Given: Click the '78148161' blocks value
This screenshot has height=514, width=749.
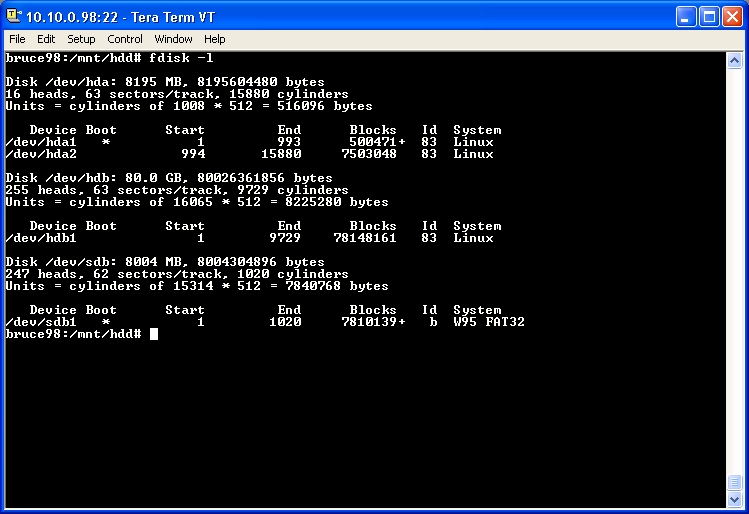Looking at the screenshot, I should (365, 238).
